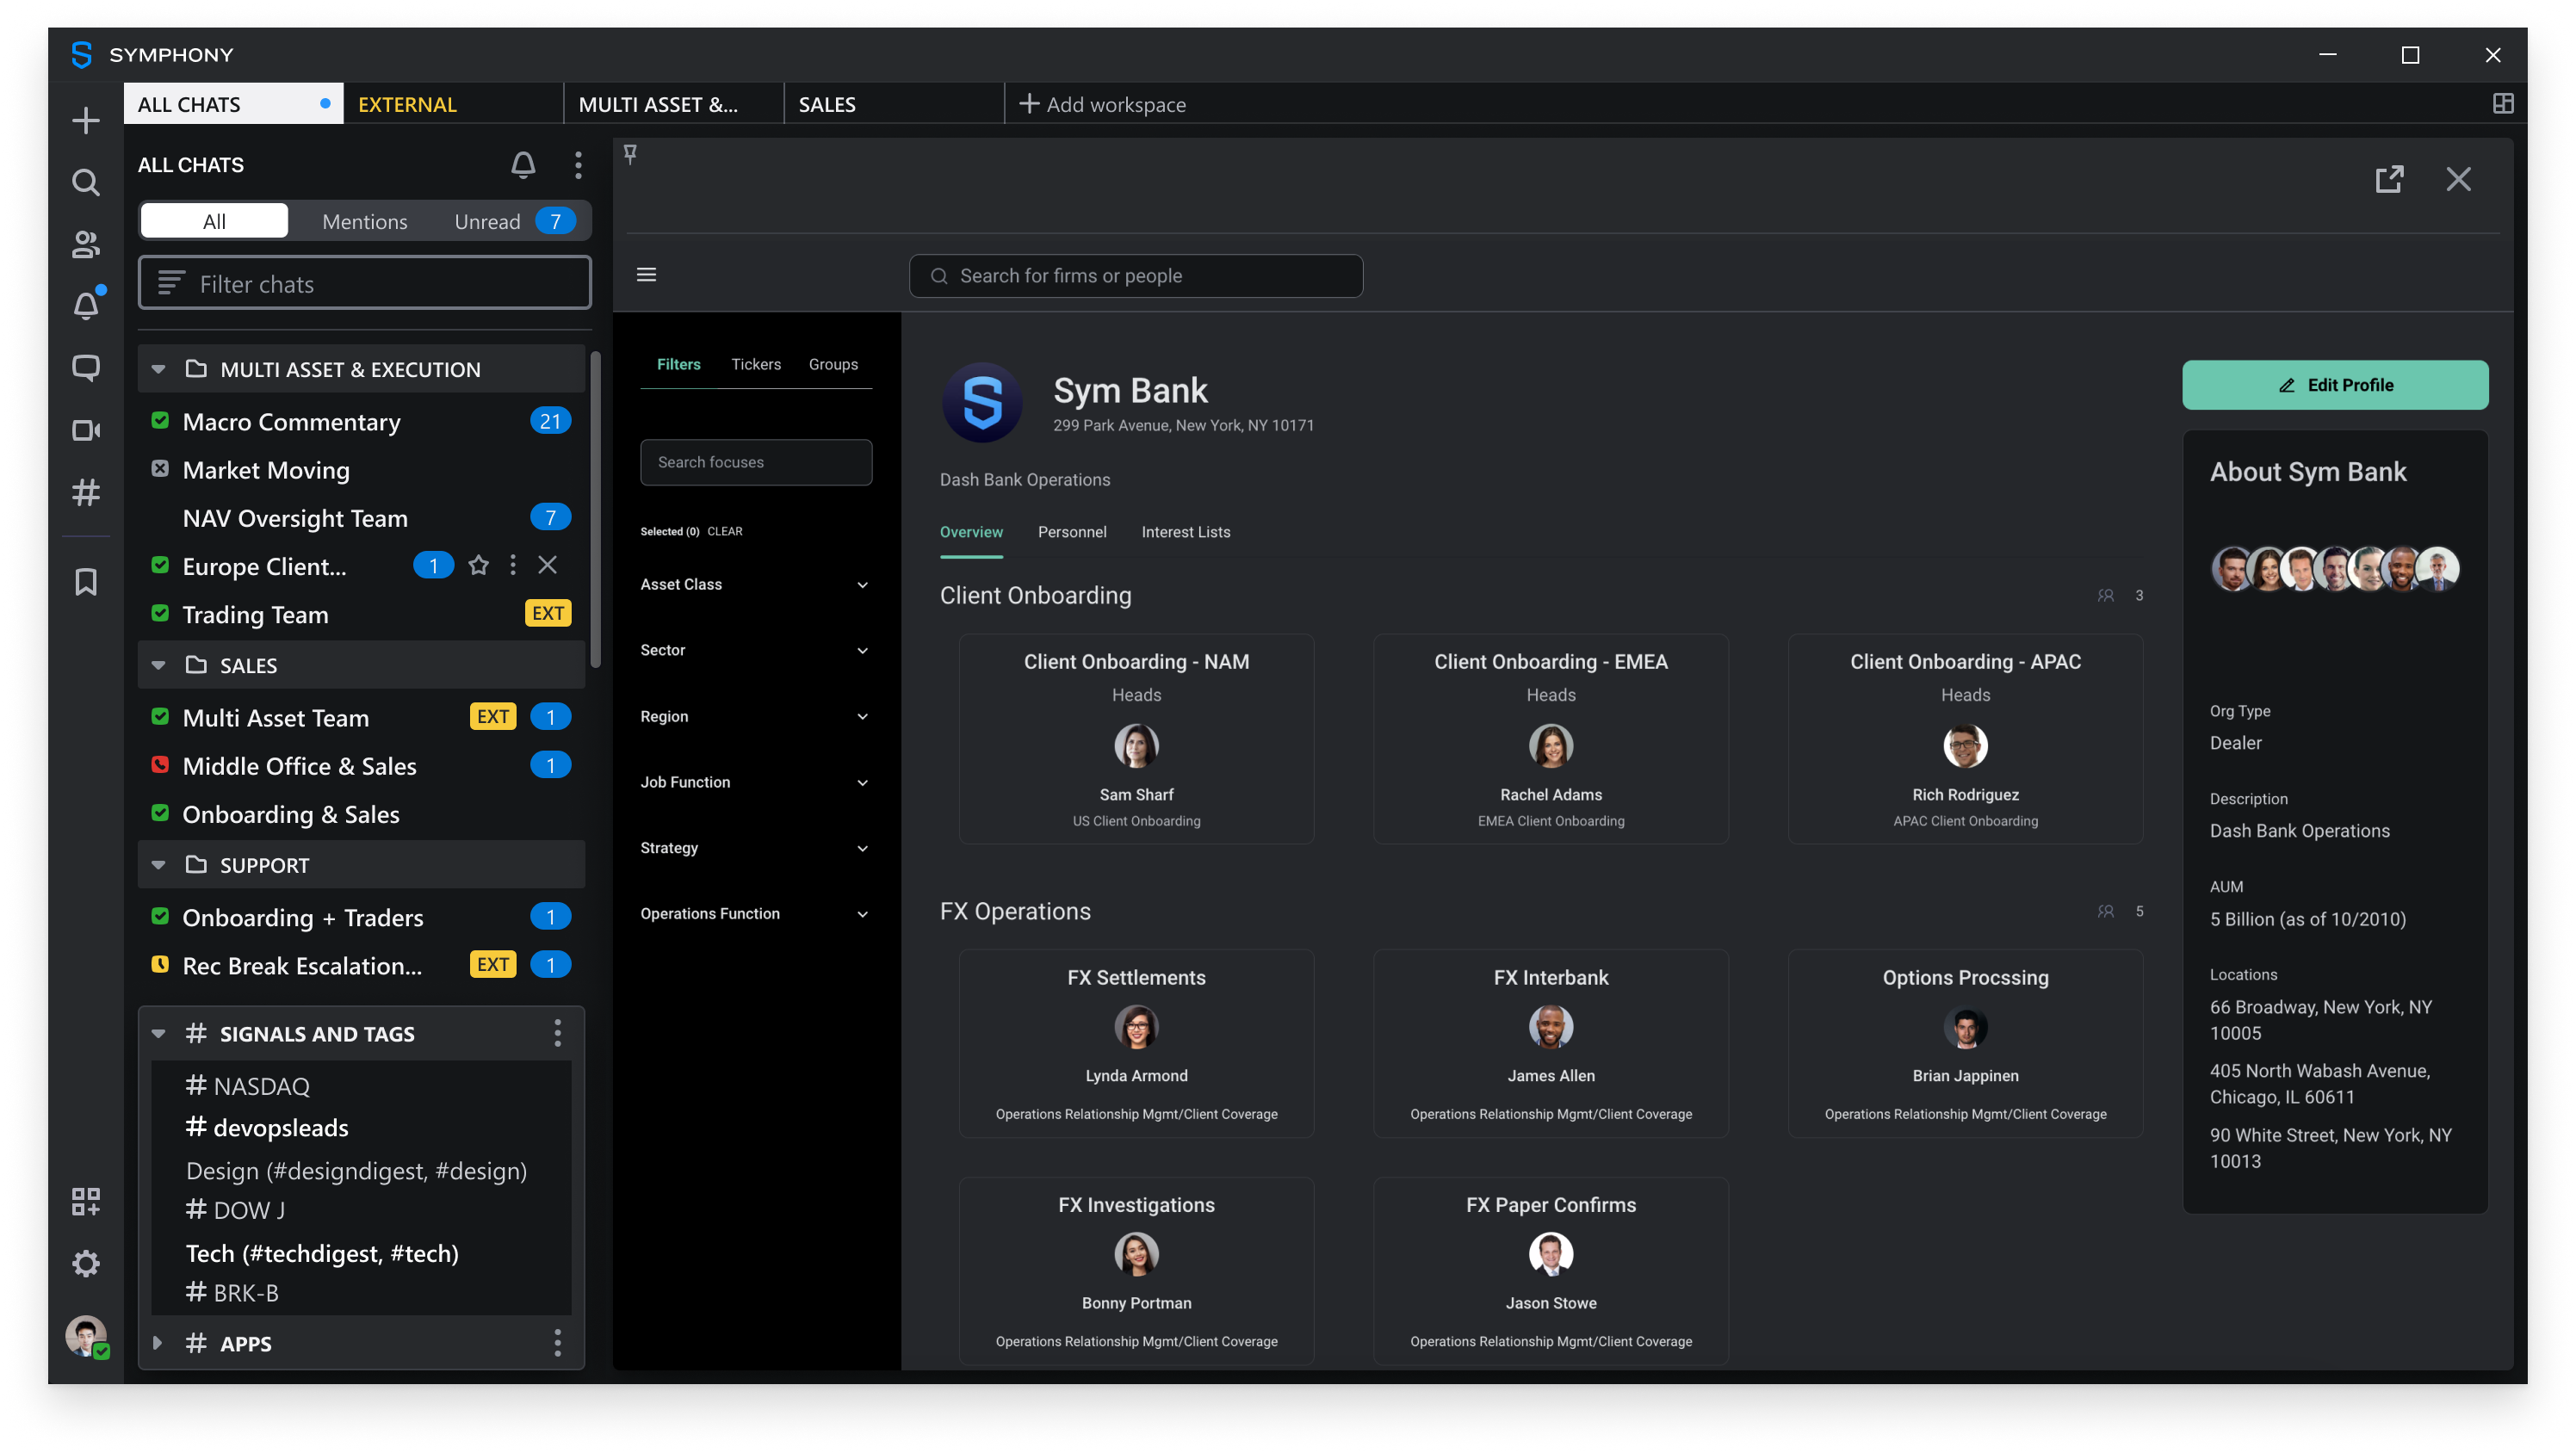
Task: Pop out the directory panel to new window
Action: point(2388,179)
